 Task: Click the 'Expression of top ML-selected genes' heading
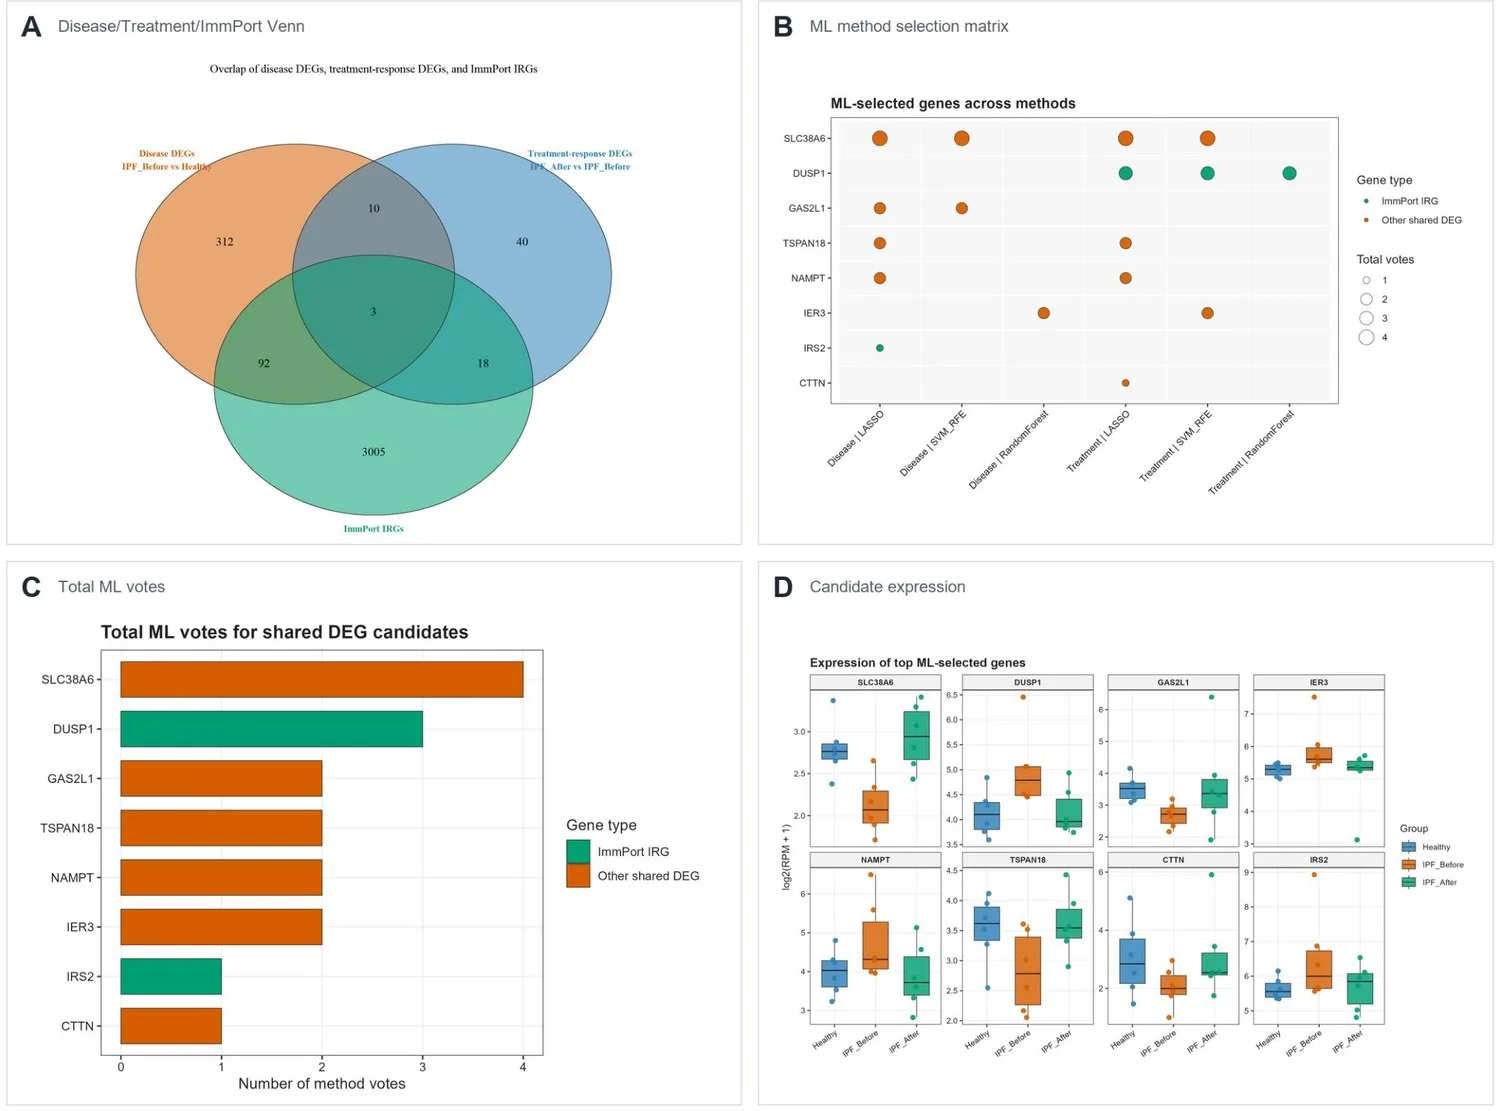click(917, 663)
